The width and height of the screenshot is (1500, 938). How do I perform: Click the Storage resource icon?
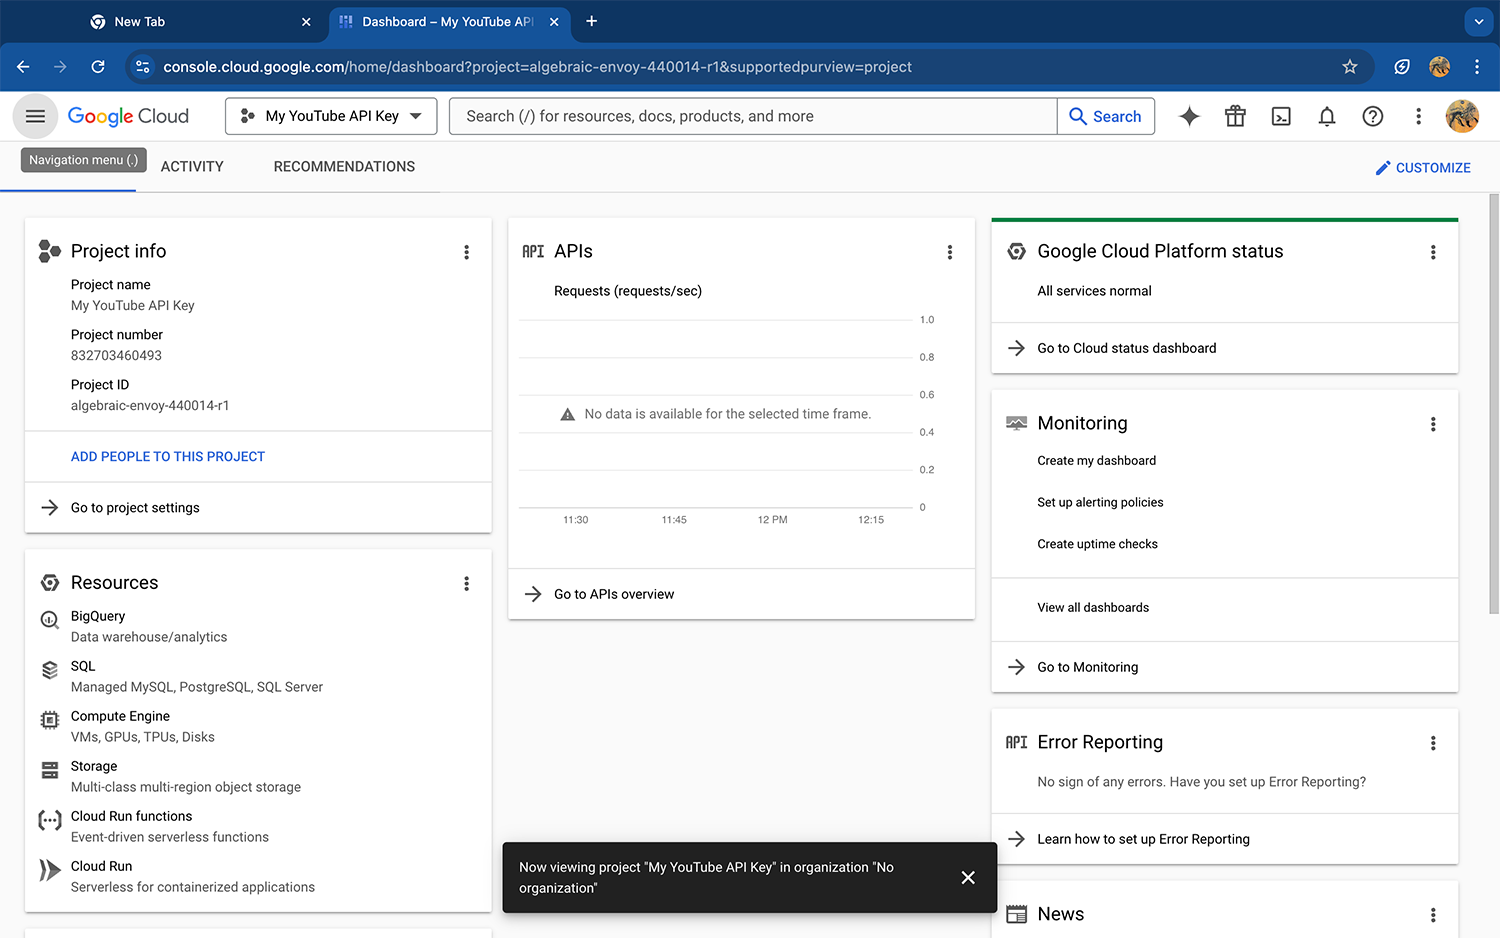pos(49,770)
